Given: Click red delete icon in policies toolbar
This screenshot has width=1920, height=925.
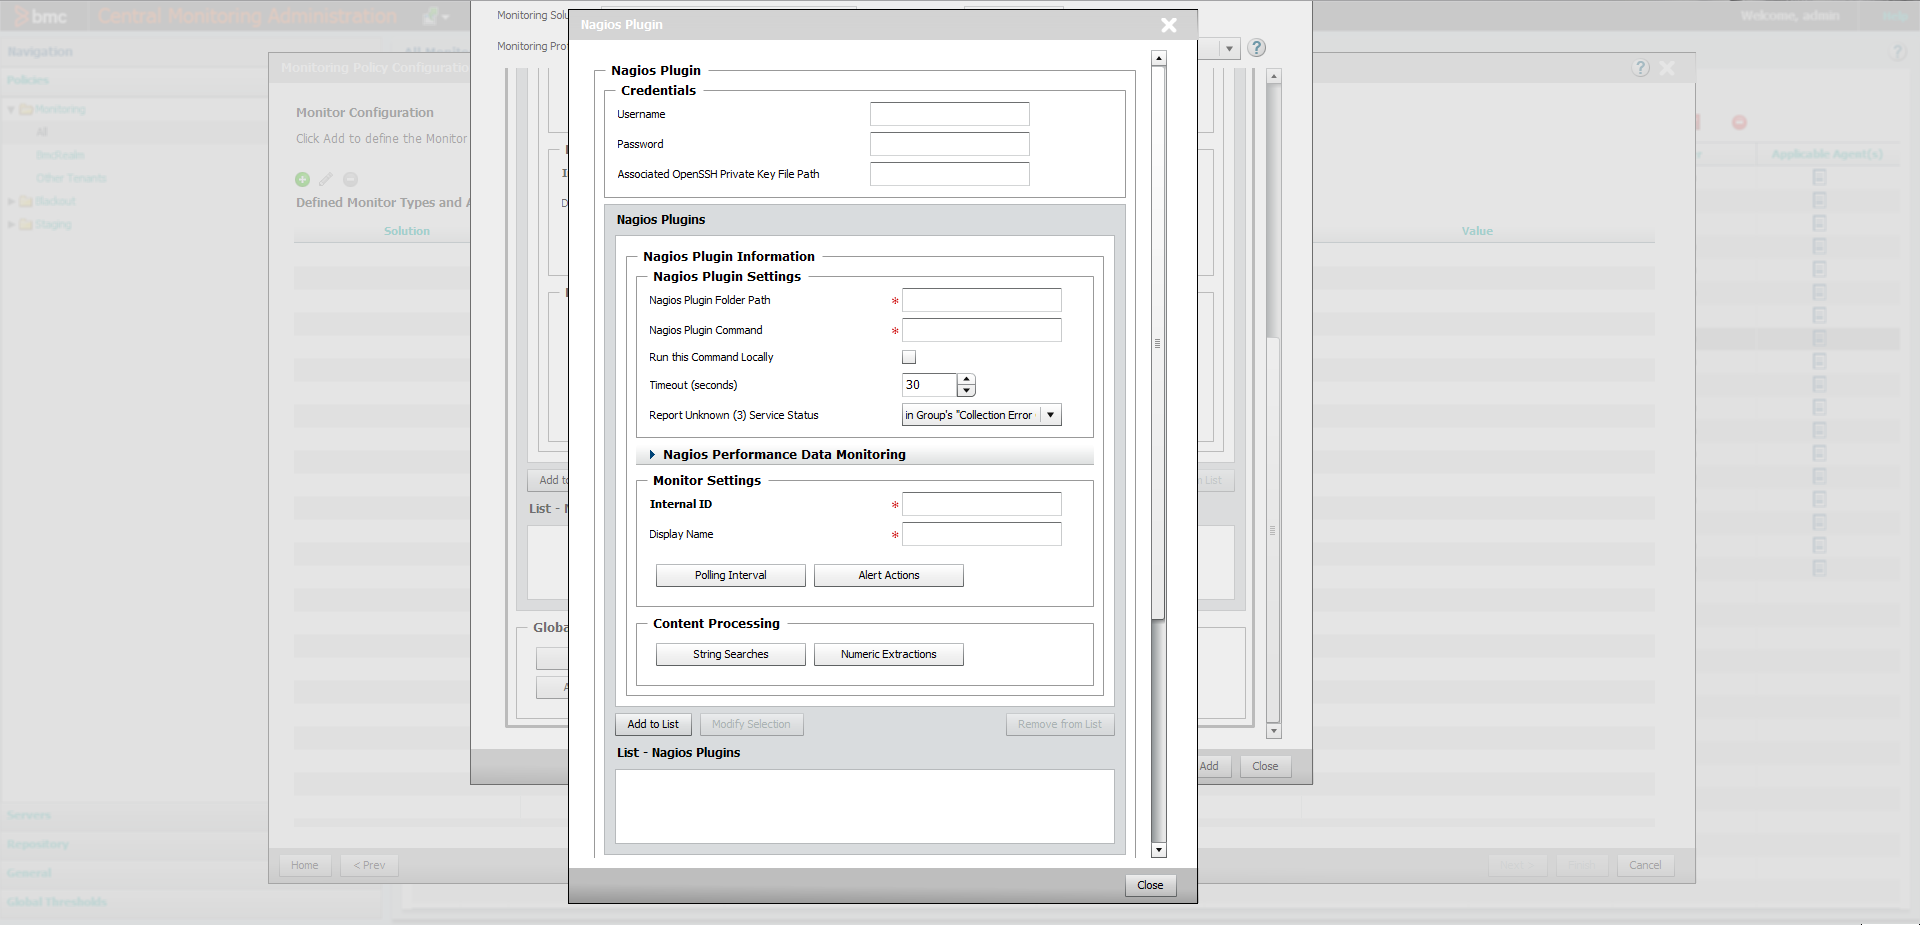Looking at the screenshot, I should pyautogui.click(x=1739, y=122).
